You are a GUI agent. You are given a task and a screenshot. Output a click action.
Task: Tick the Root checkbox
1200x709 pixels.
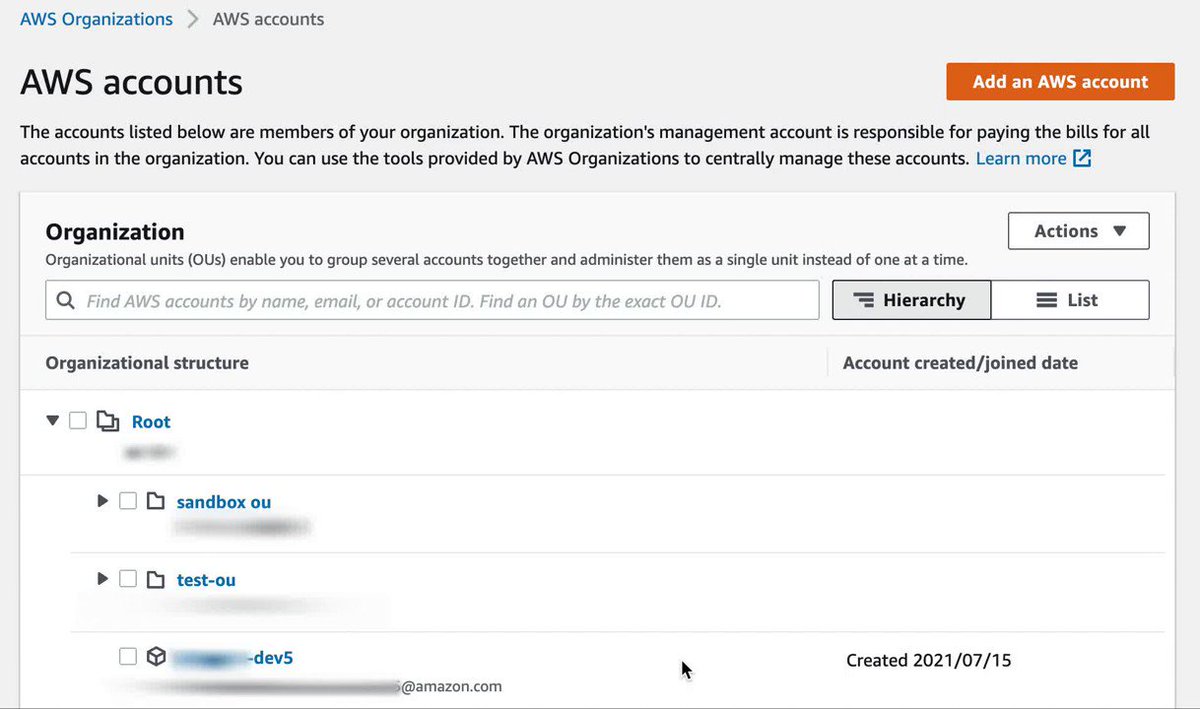point(78,421)
